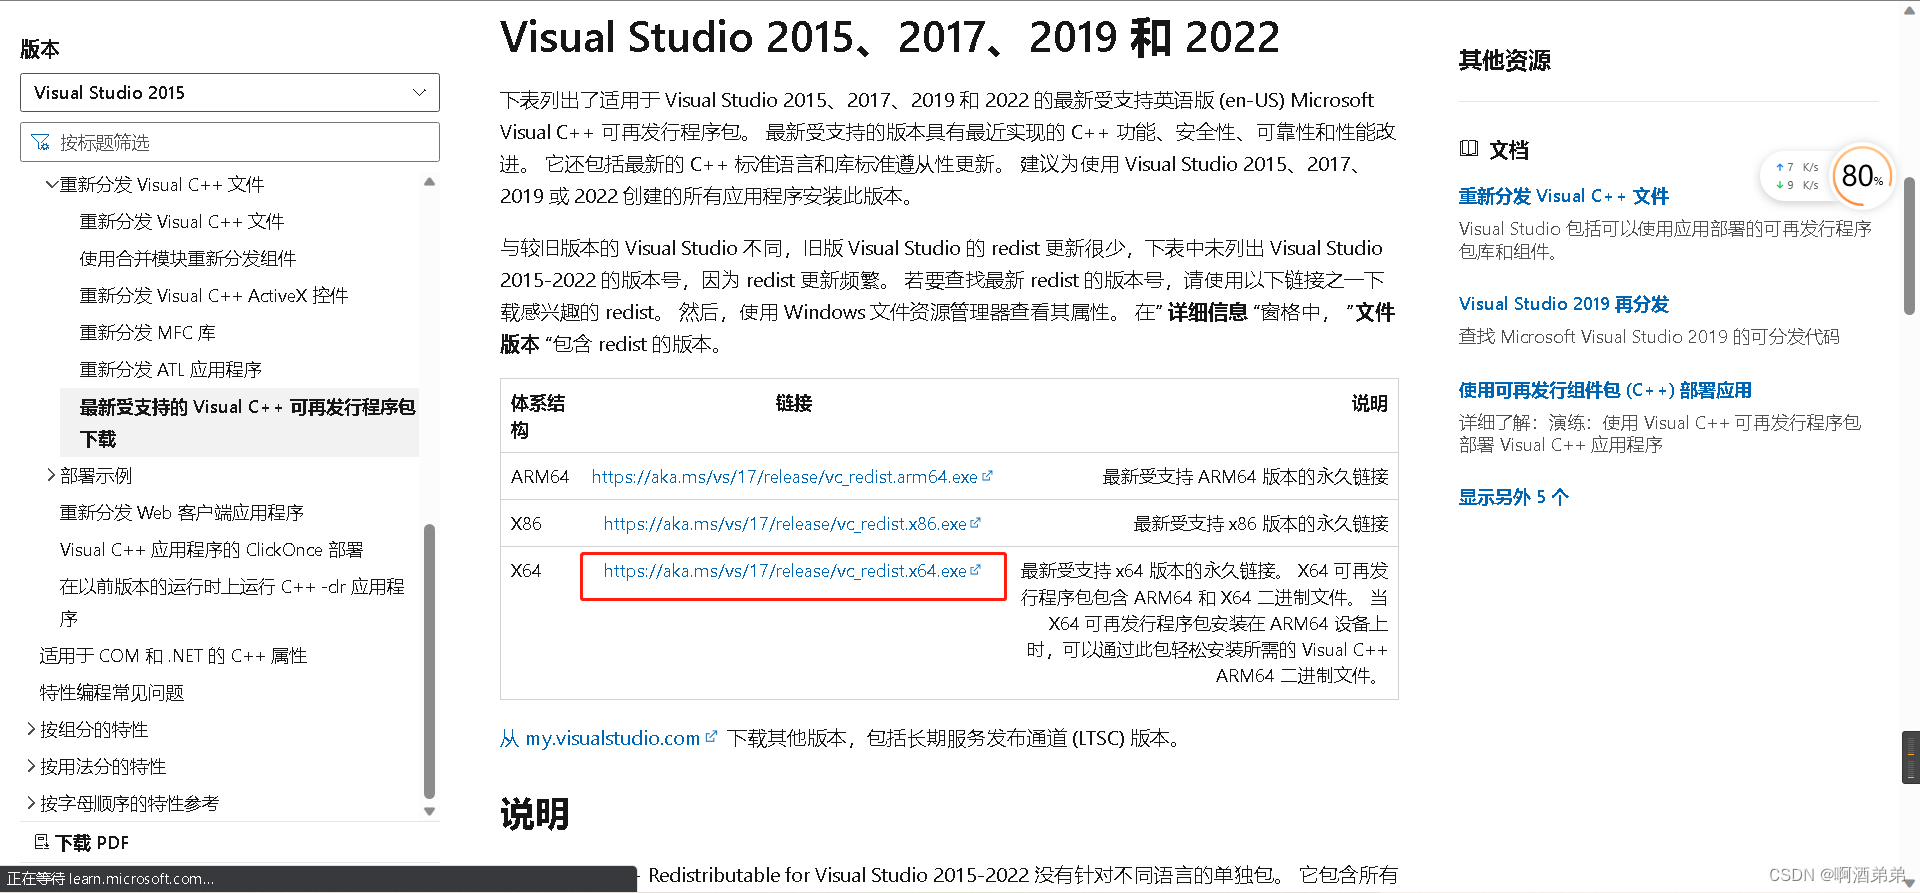Screen dimensions: 1920x893
Task: Click the X64 table cell
Action: tap(525, 570)
